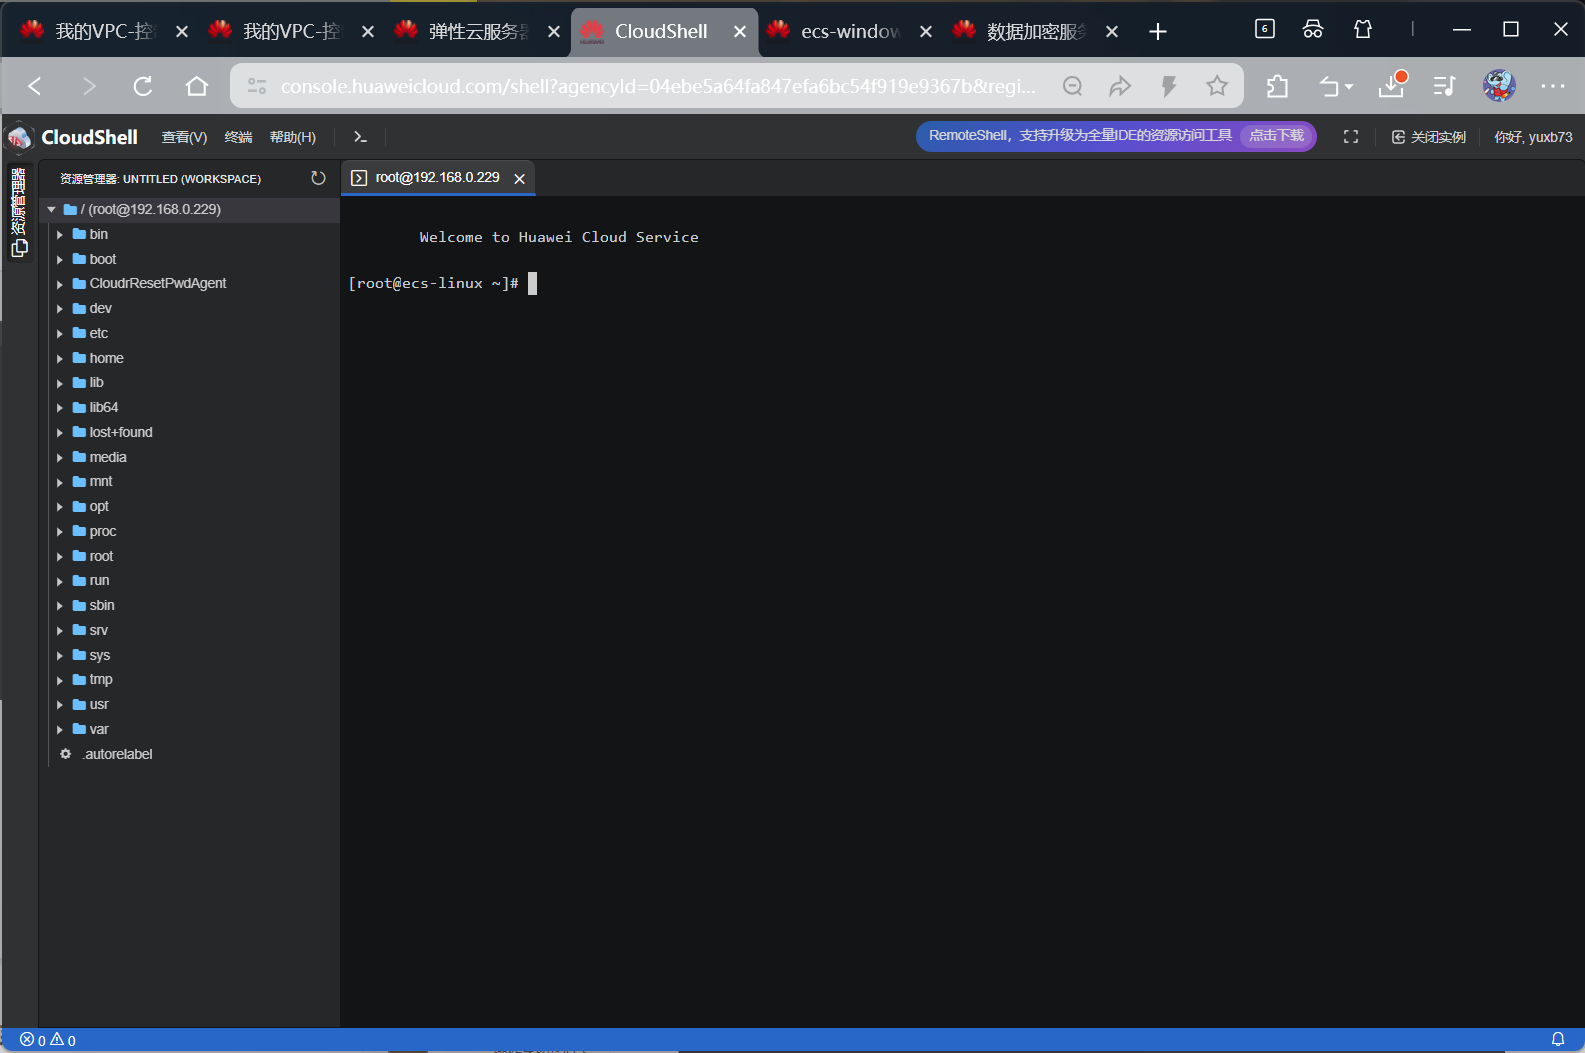
Task: Open the explorer copy icon in sidebar
Action: [x=19, y=248]
